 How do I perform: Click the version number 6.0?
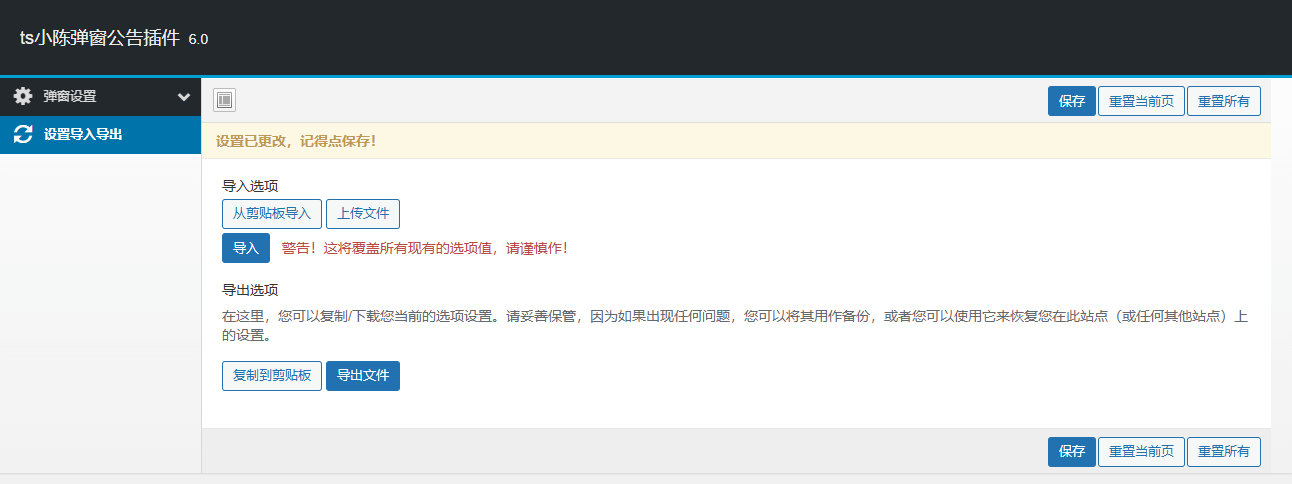198,40
